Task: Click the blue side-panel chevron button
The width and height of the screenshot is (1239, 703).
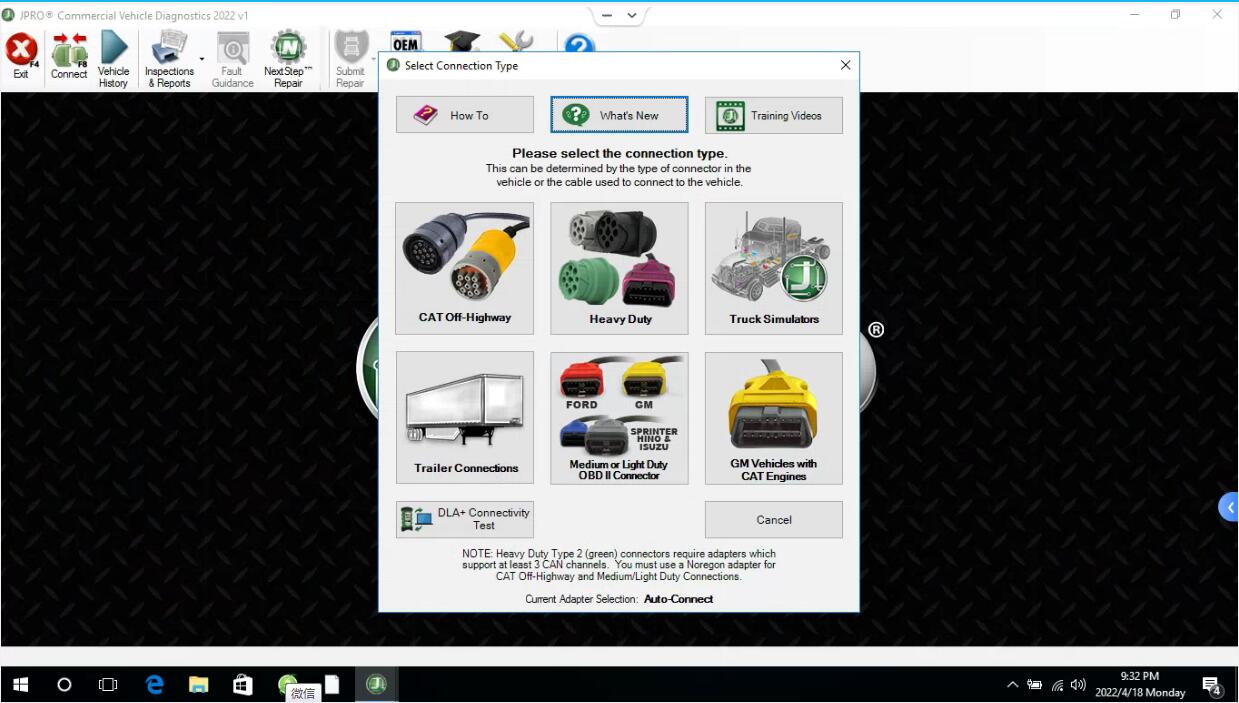Action: coord(1229,507)
